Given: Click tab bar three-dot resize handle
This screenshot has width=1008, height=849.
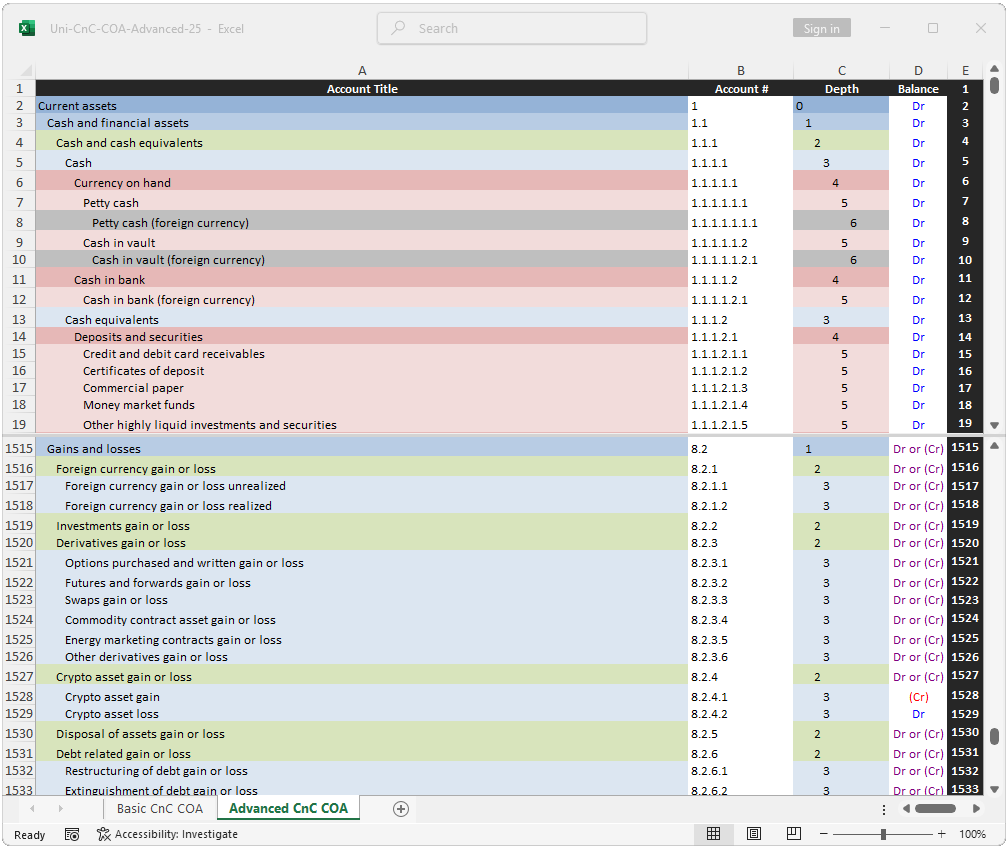Looking at the screenshot, I should click(x=884, y=809).
